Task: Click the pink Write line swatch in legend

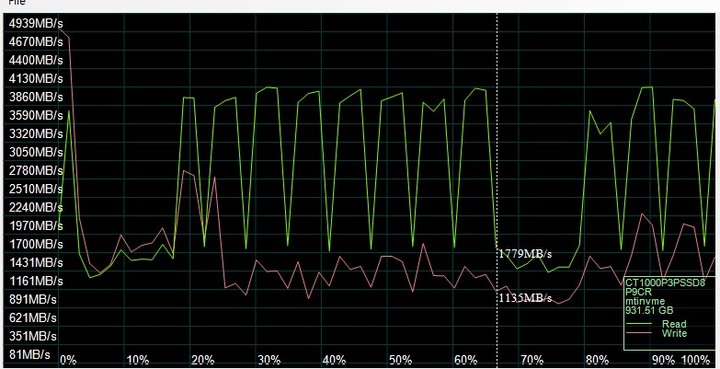Action: [x=639, y=332]
